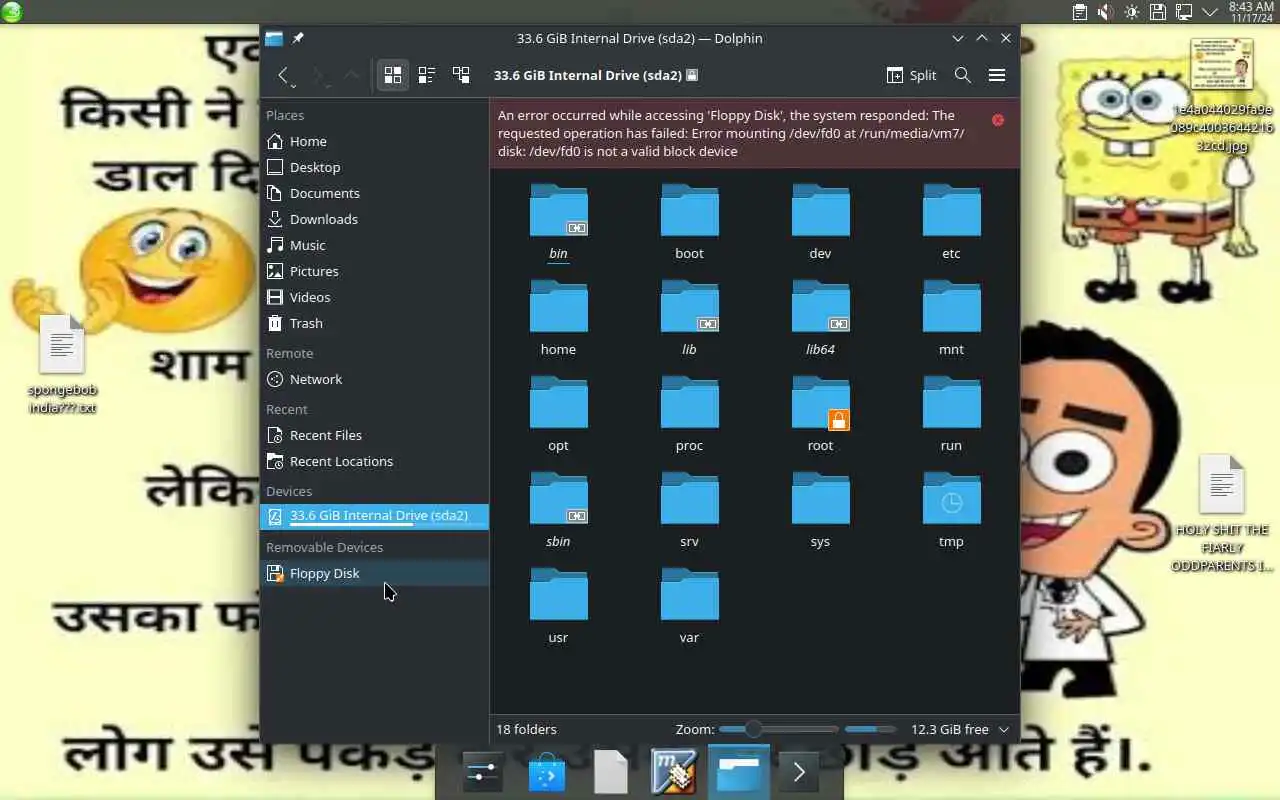
Task: Open Network under Remote
Action: (x=374, y=379)
